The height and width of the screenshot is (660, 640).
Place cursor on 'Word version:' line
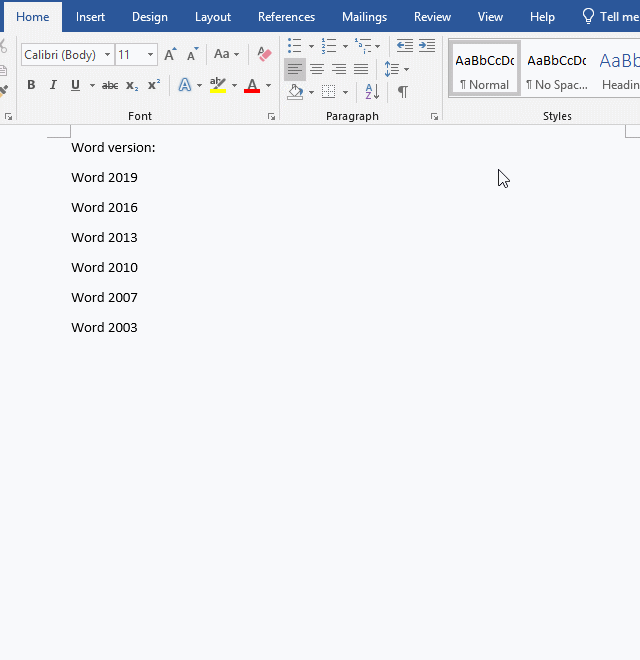click(113, 148)
